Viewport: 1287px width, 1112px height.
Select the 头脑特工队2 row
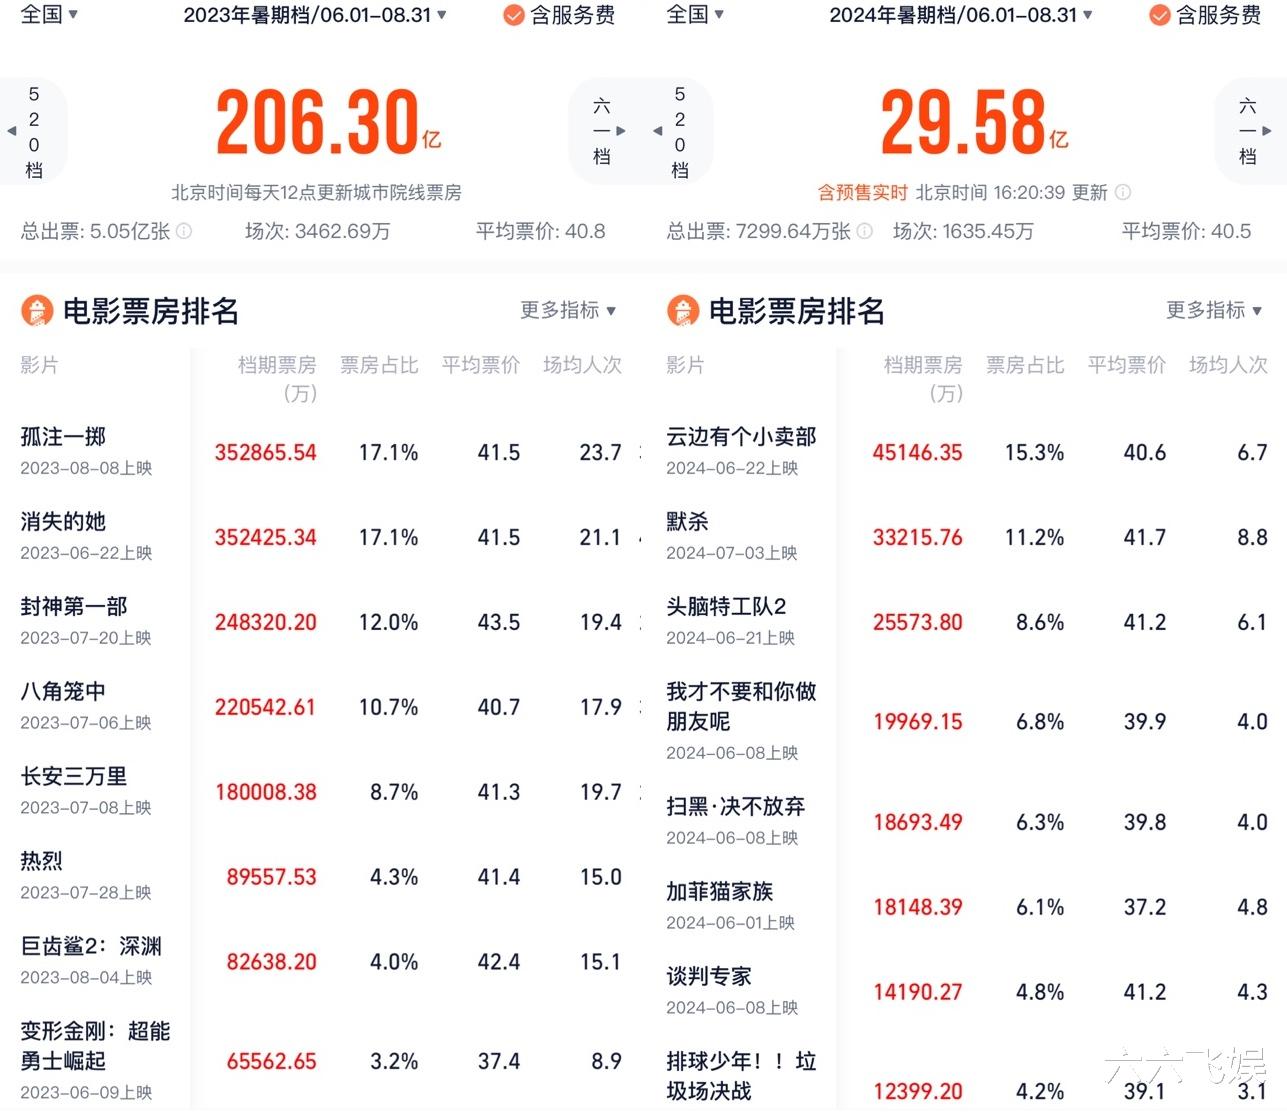click(x=966, y=621)
